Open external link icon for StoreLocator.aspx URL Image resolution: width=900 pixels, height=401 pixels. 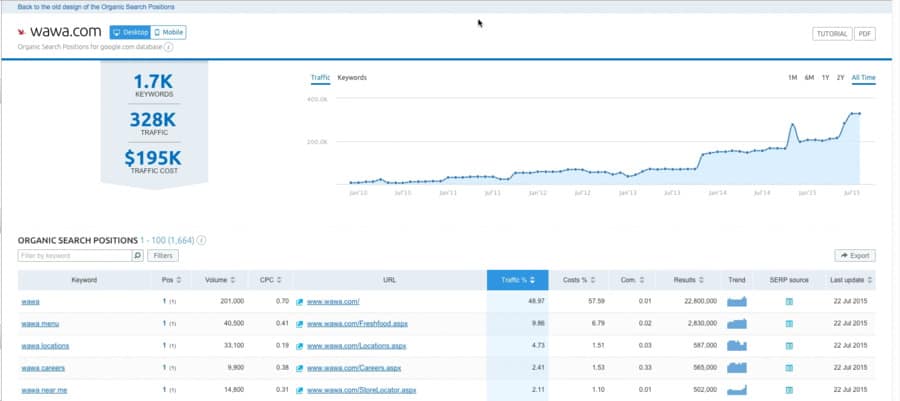click(299, 391)
